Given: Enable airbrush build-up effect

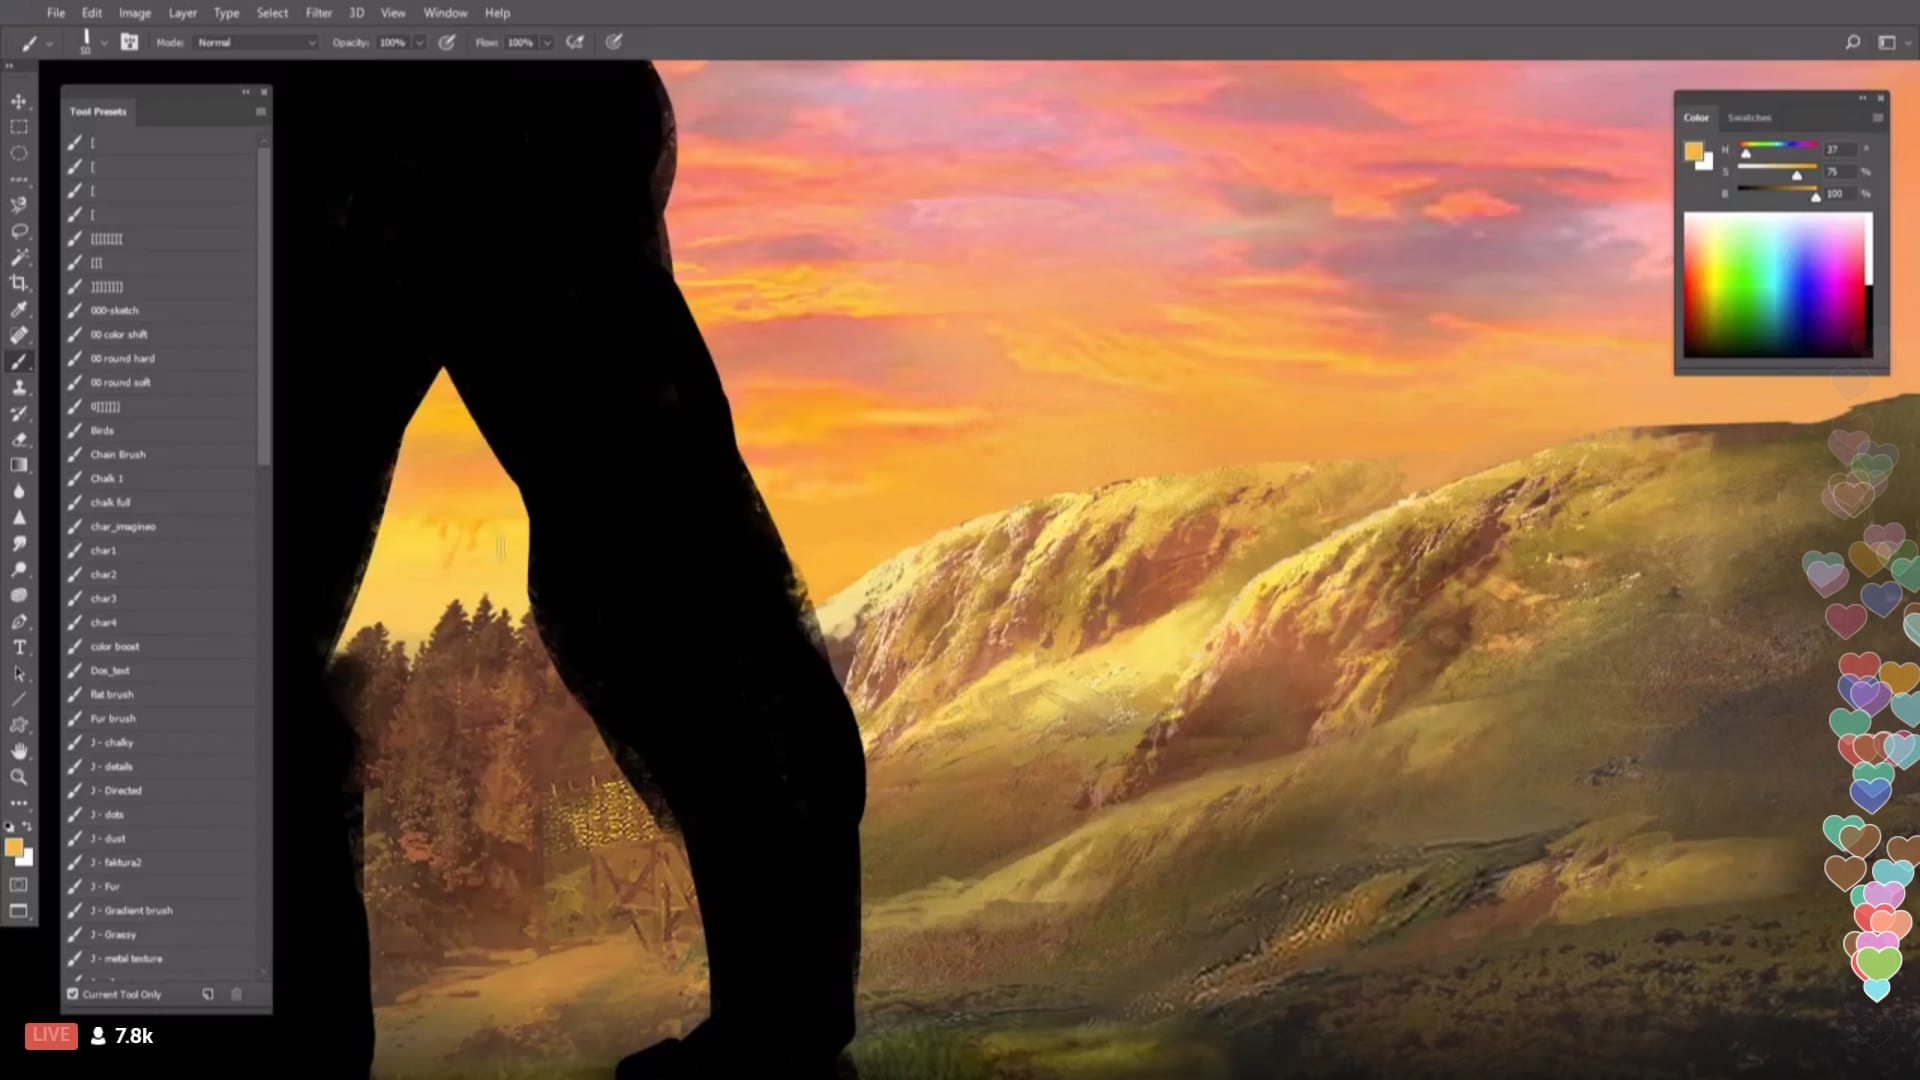Looking at the screenshot, I should [574, 42].
